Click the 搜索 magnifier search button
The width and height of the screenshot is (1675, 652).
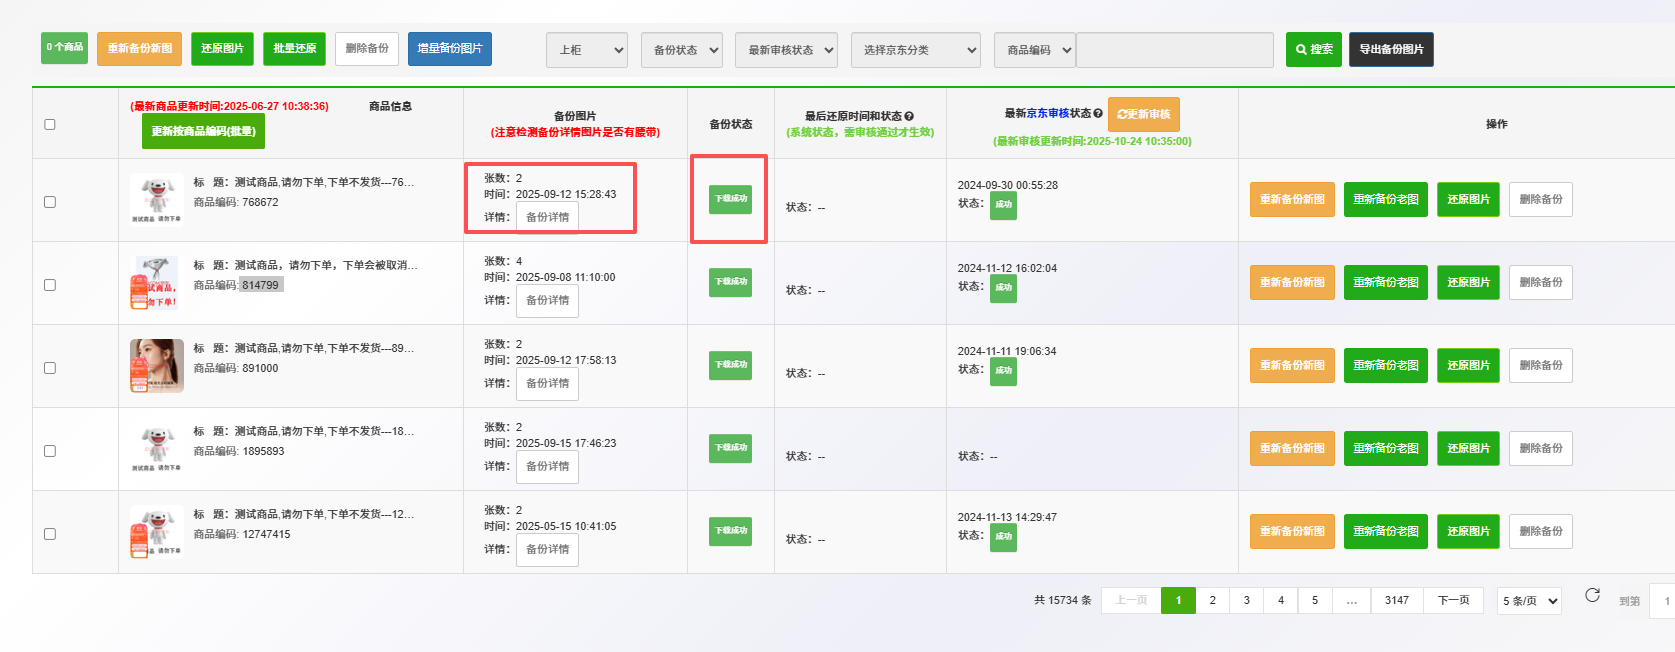tap(1313, 49)
